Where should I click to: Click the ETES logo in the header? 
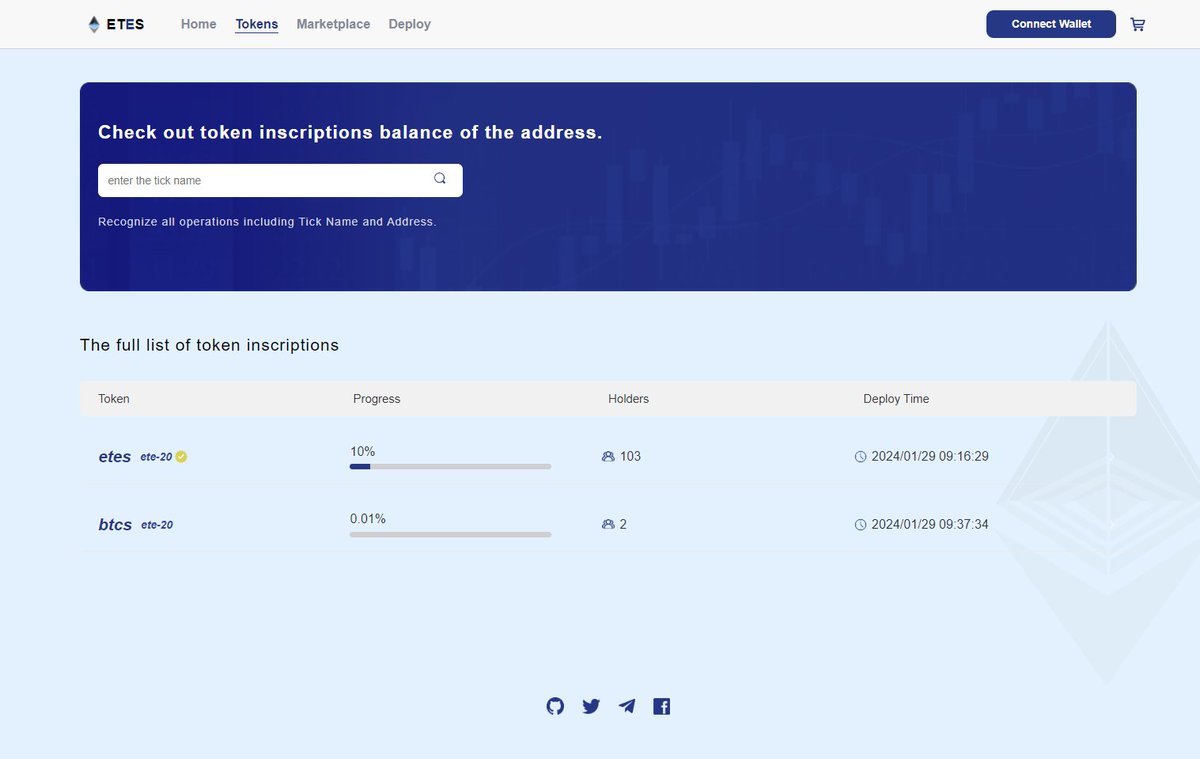pyautogui.click(x=117, y=23)
